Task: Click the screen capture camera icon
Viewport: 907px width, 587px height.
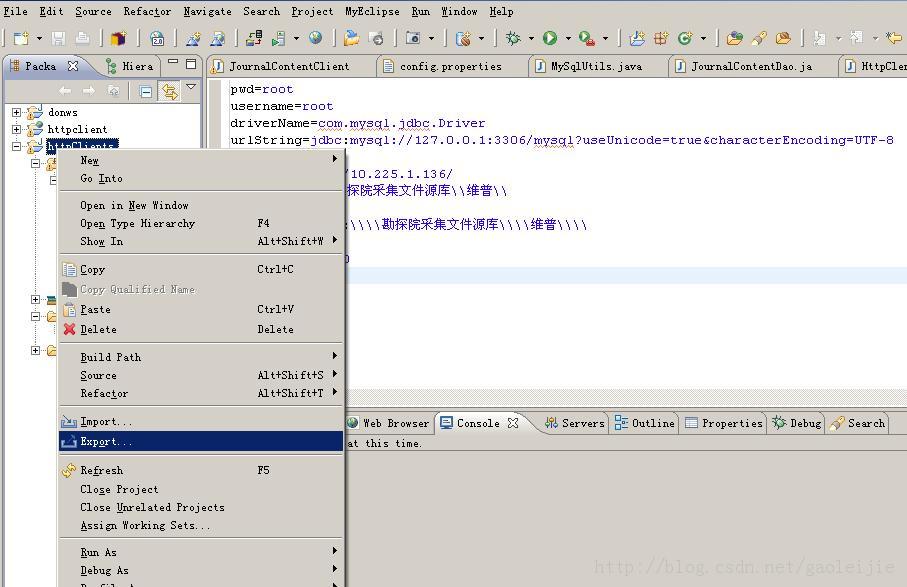Action: coord(413,38)
